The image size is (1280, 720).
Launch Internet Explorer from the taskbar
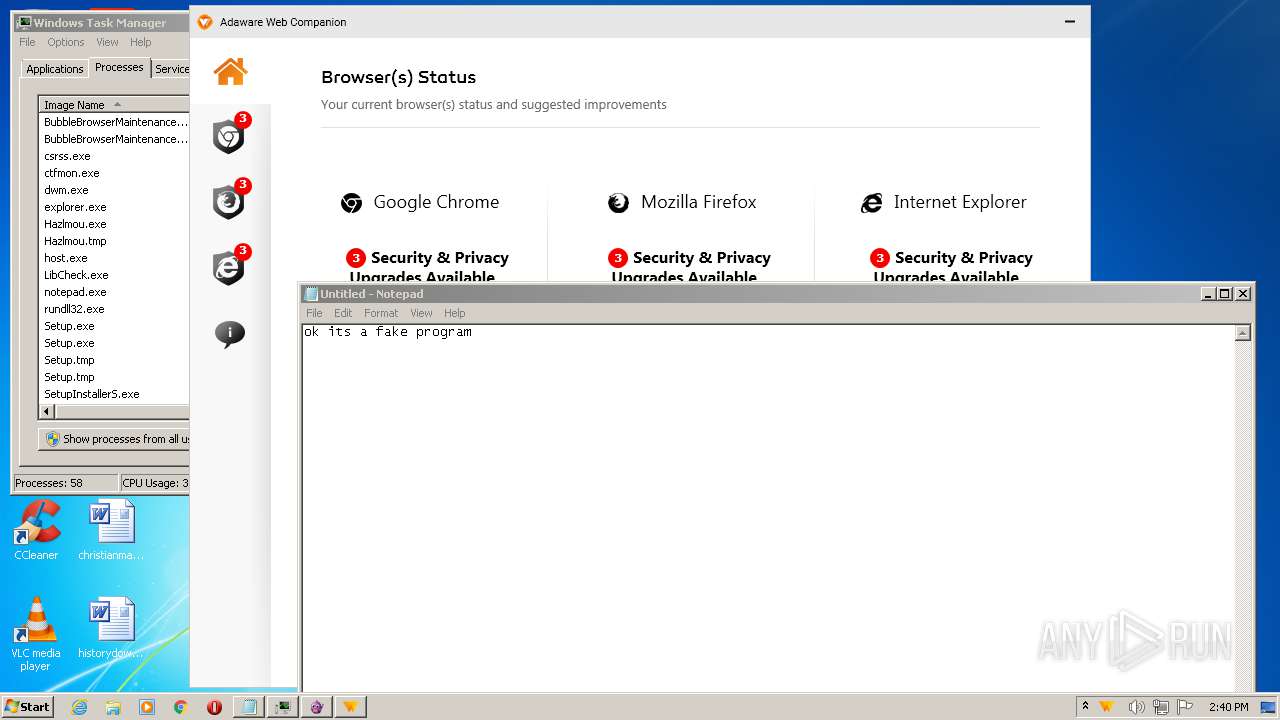79,707
